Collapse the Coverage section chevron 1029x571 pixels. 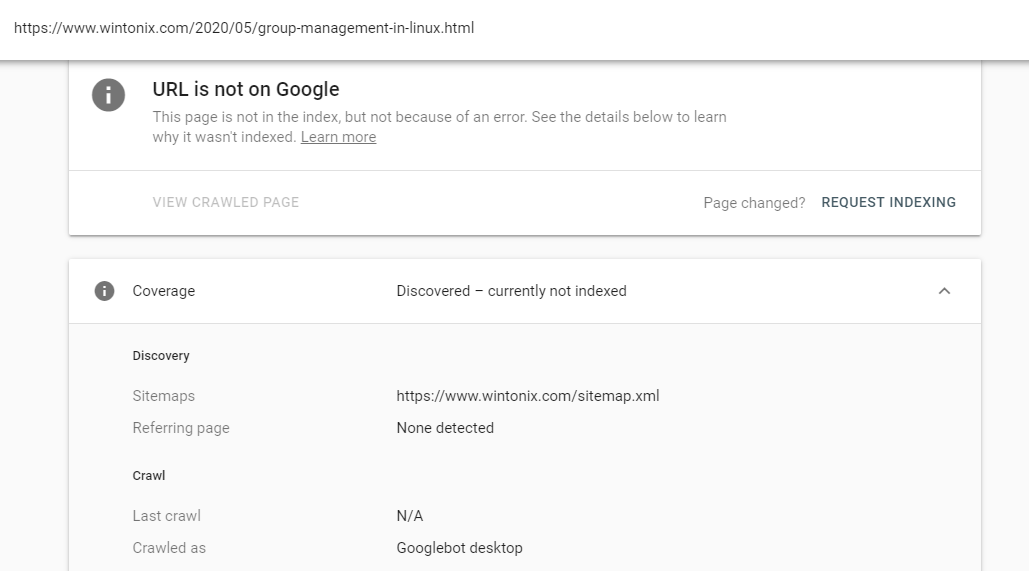coord(944,291)
